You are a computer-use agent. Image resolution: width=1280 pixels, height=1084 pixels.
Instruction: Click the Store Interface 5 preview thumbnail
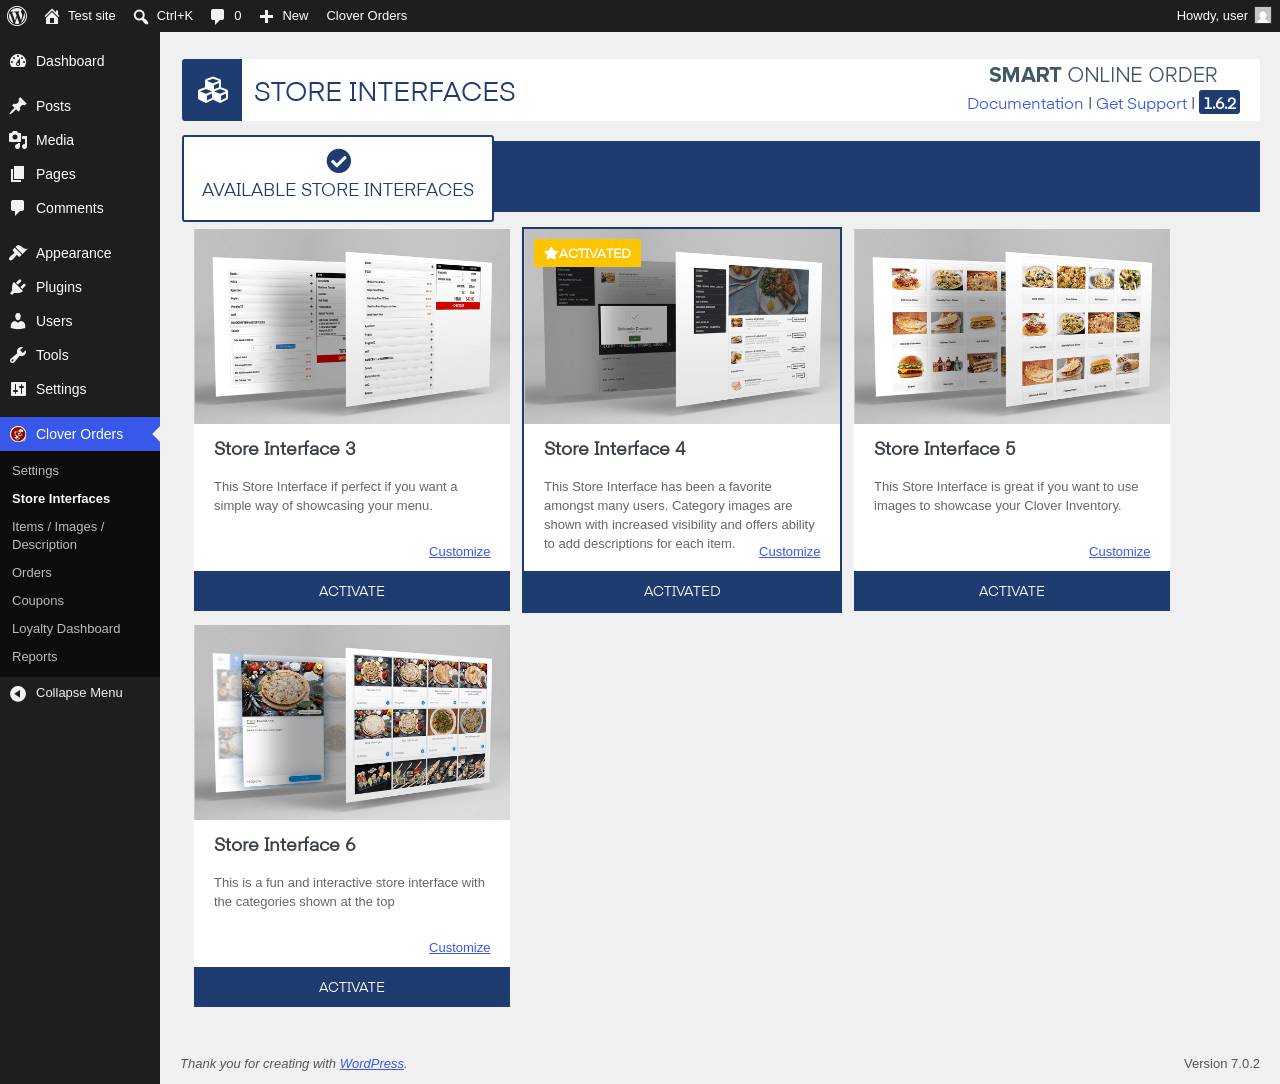[1012, 326]
